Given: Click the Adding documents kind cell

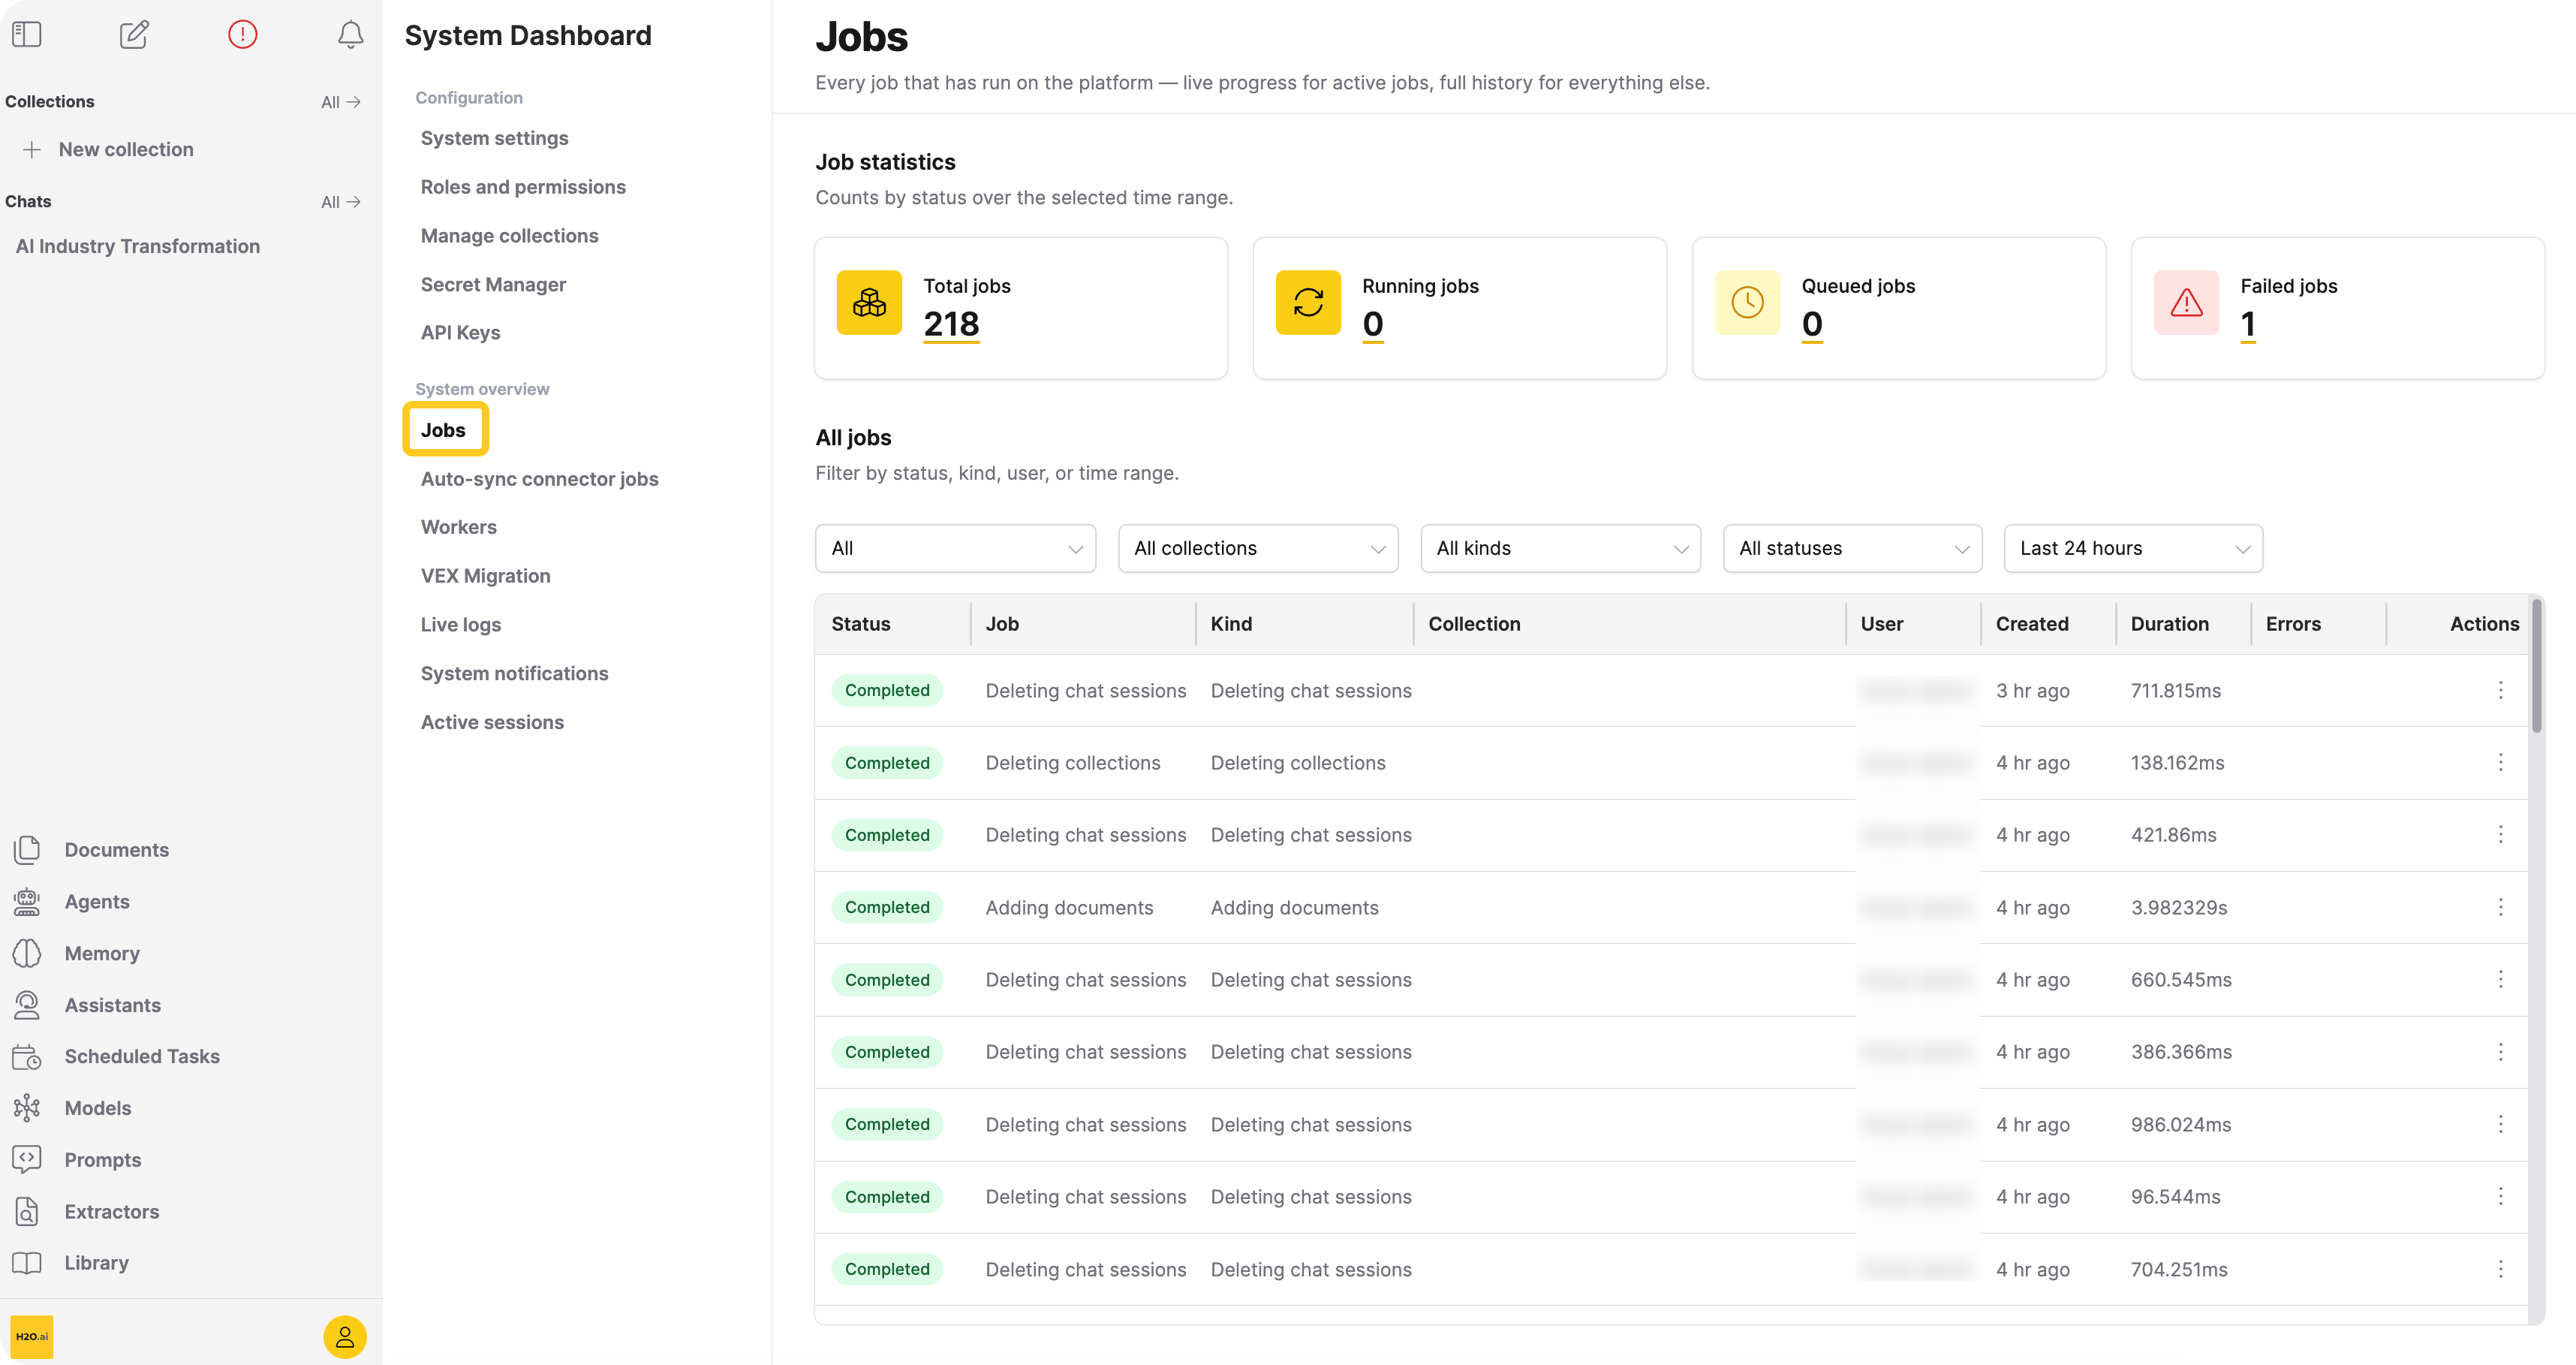Looking at the screenshot, I should tap(1294, 908).
